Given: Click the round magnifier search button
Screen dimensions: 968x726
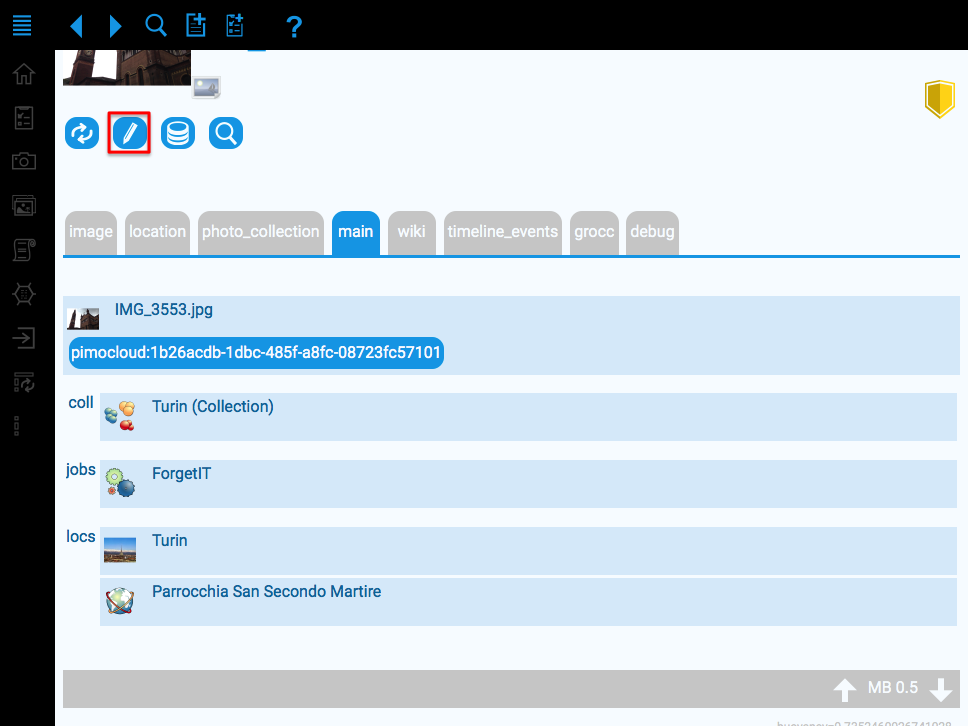Looking at the screenshot, I should [226, 133].
